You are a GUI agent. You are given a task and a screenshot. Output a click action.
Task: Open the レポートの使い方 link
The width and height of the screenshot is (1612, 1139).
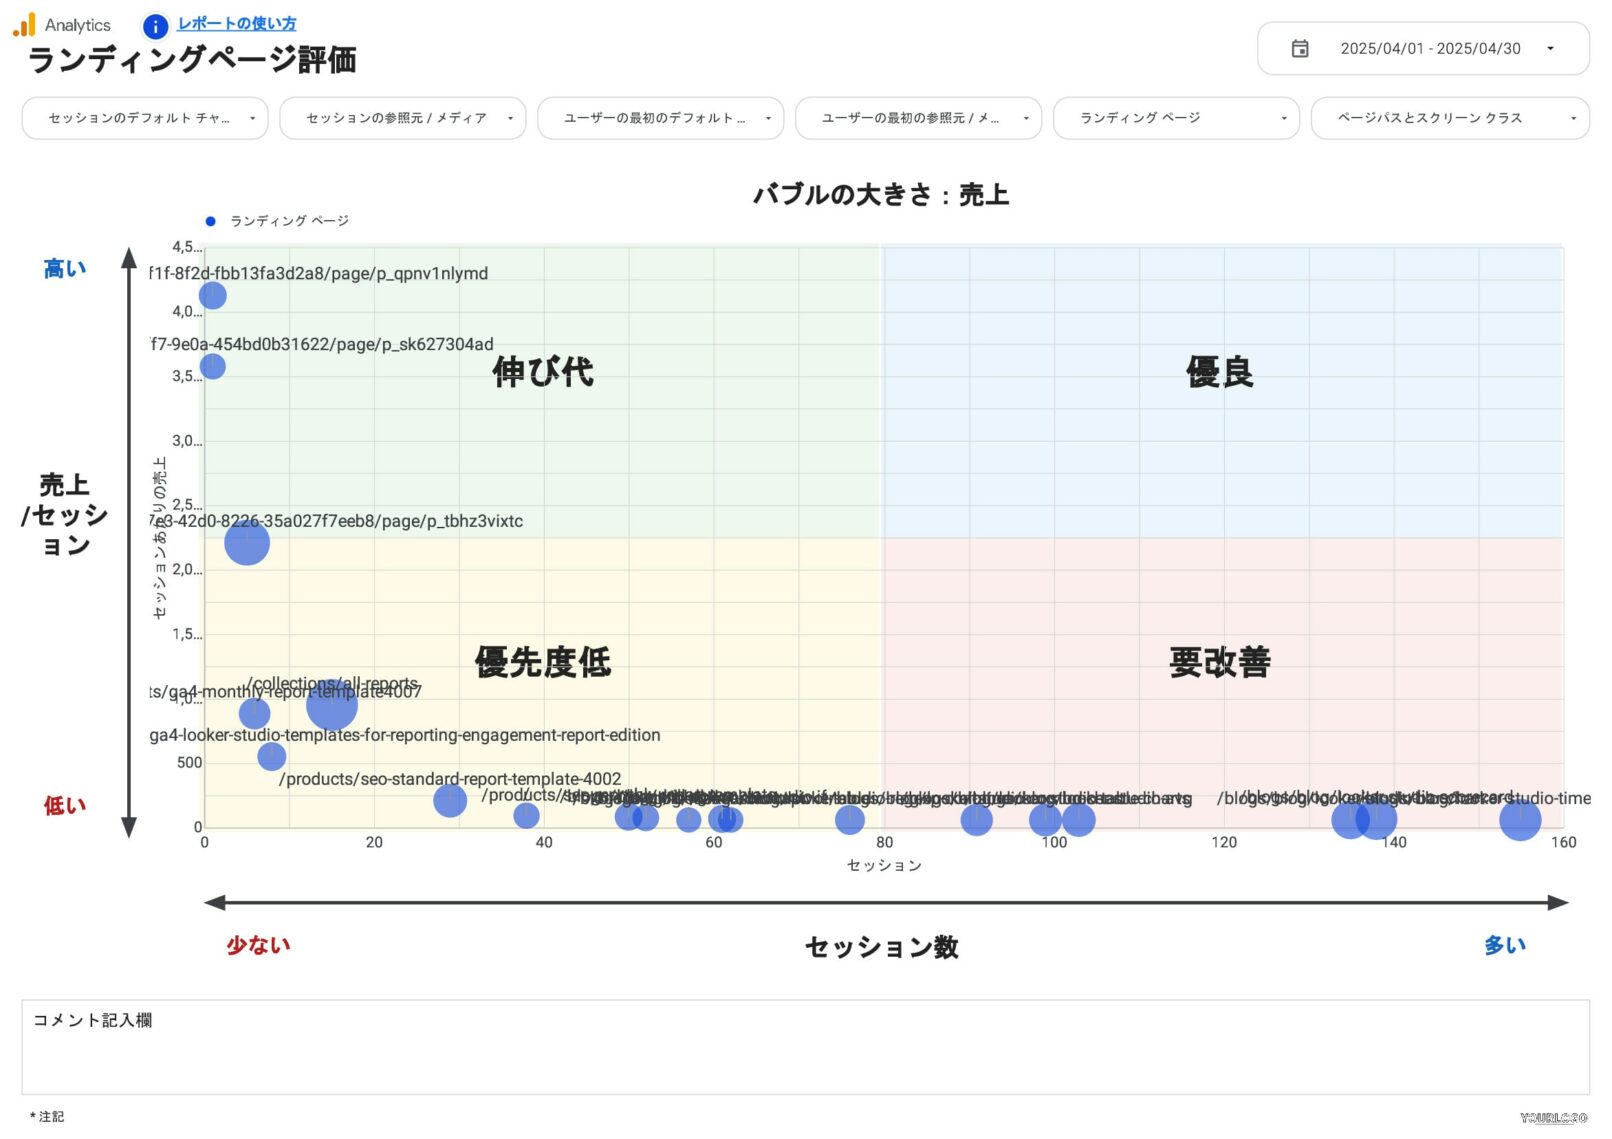(236, 23)
